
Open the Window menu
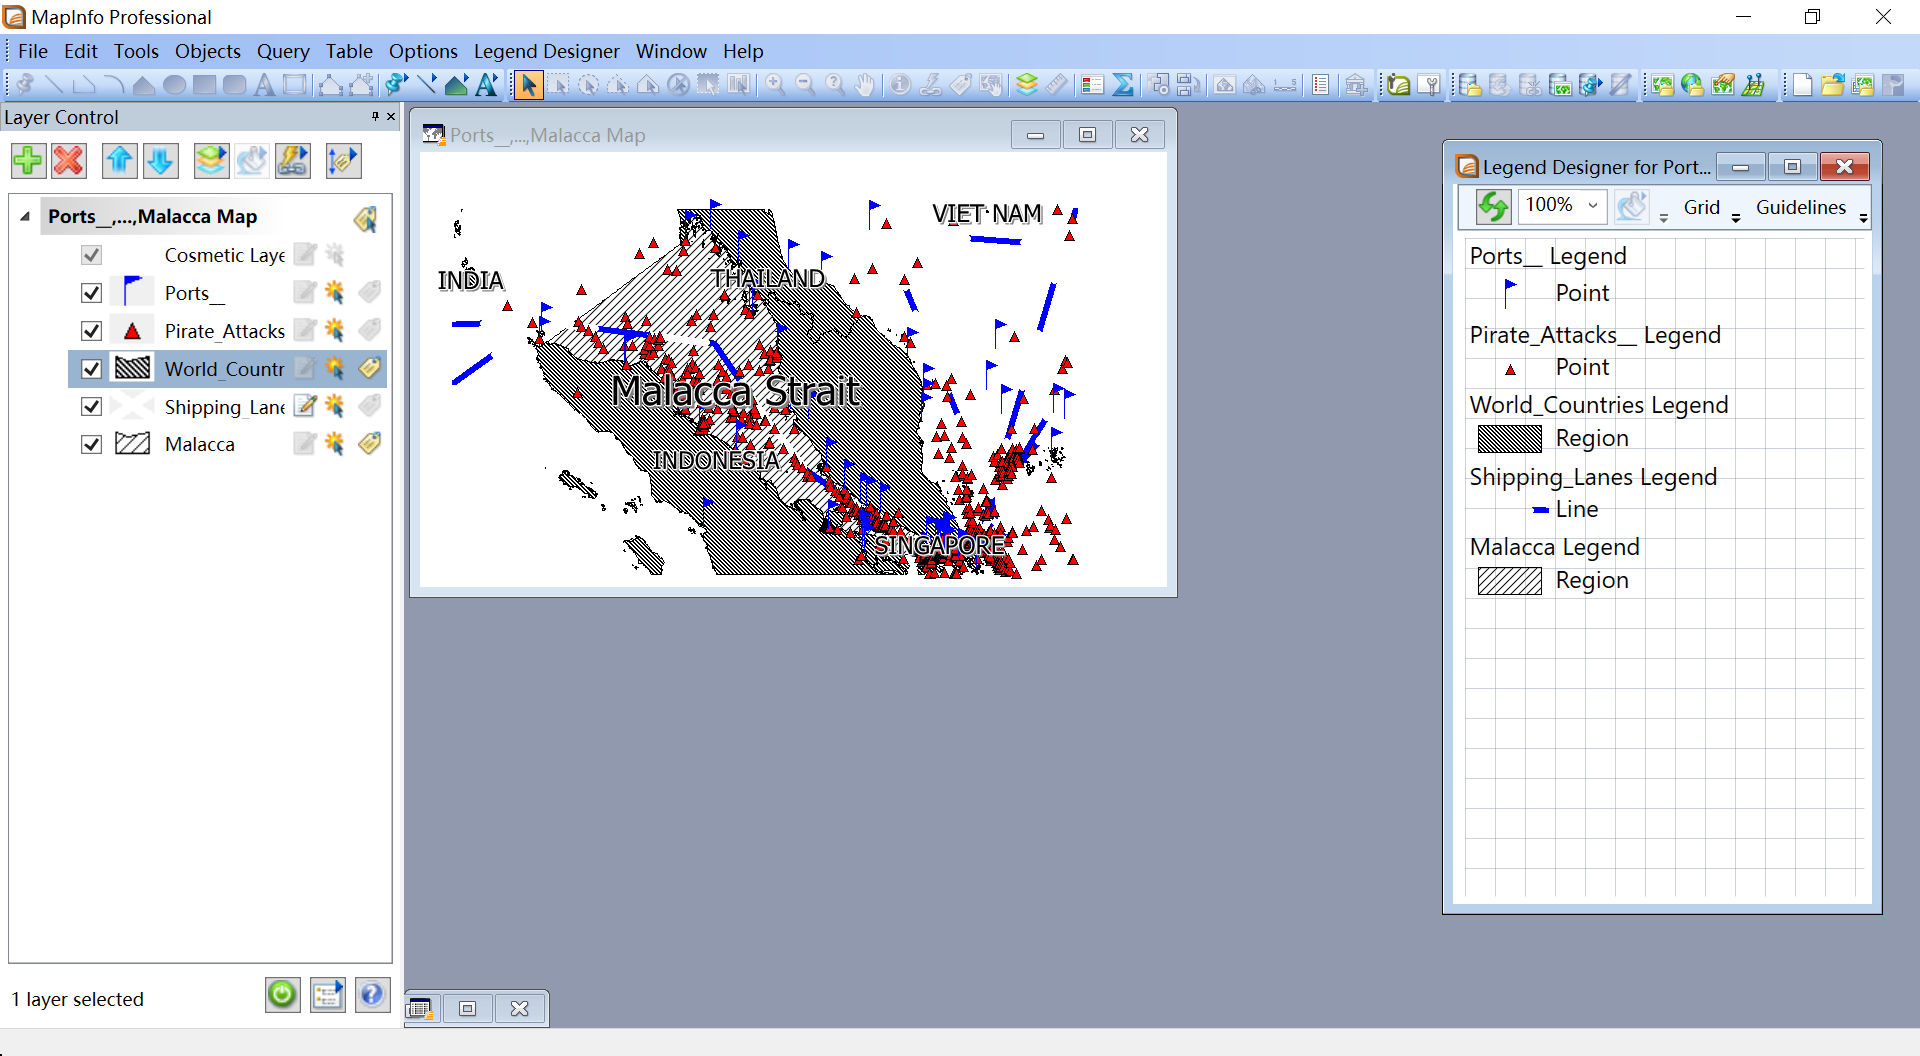coord(671,51)
